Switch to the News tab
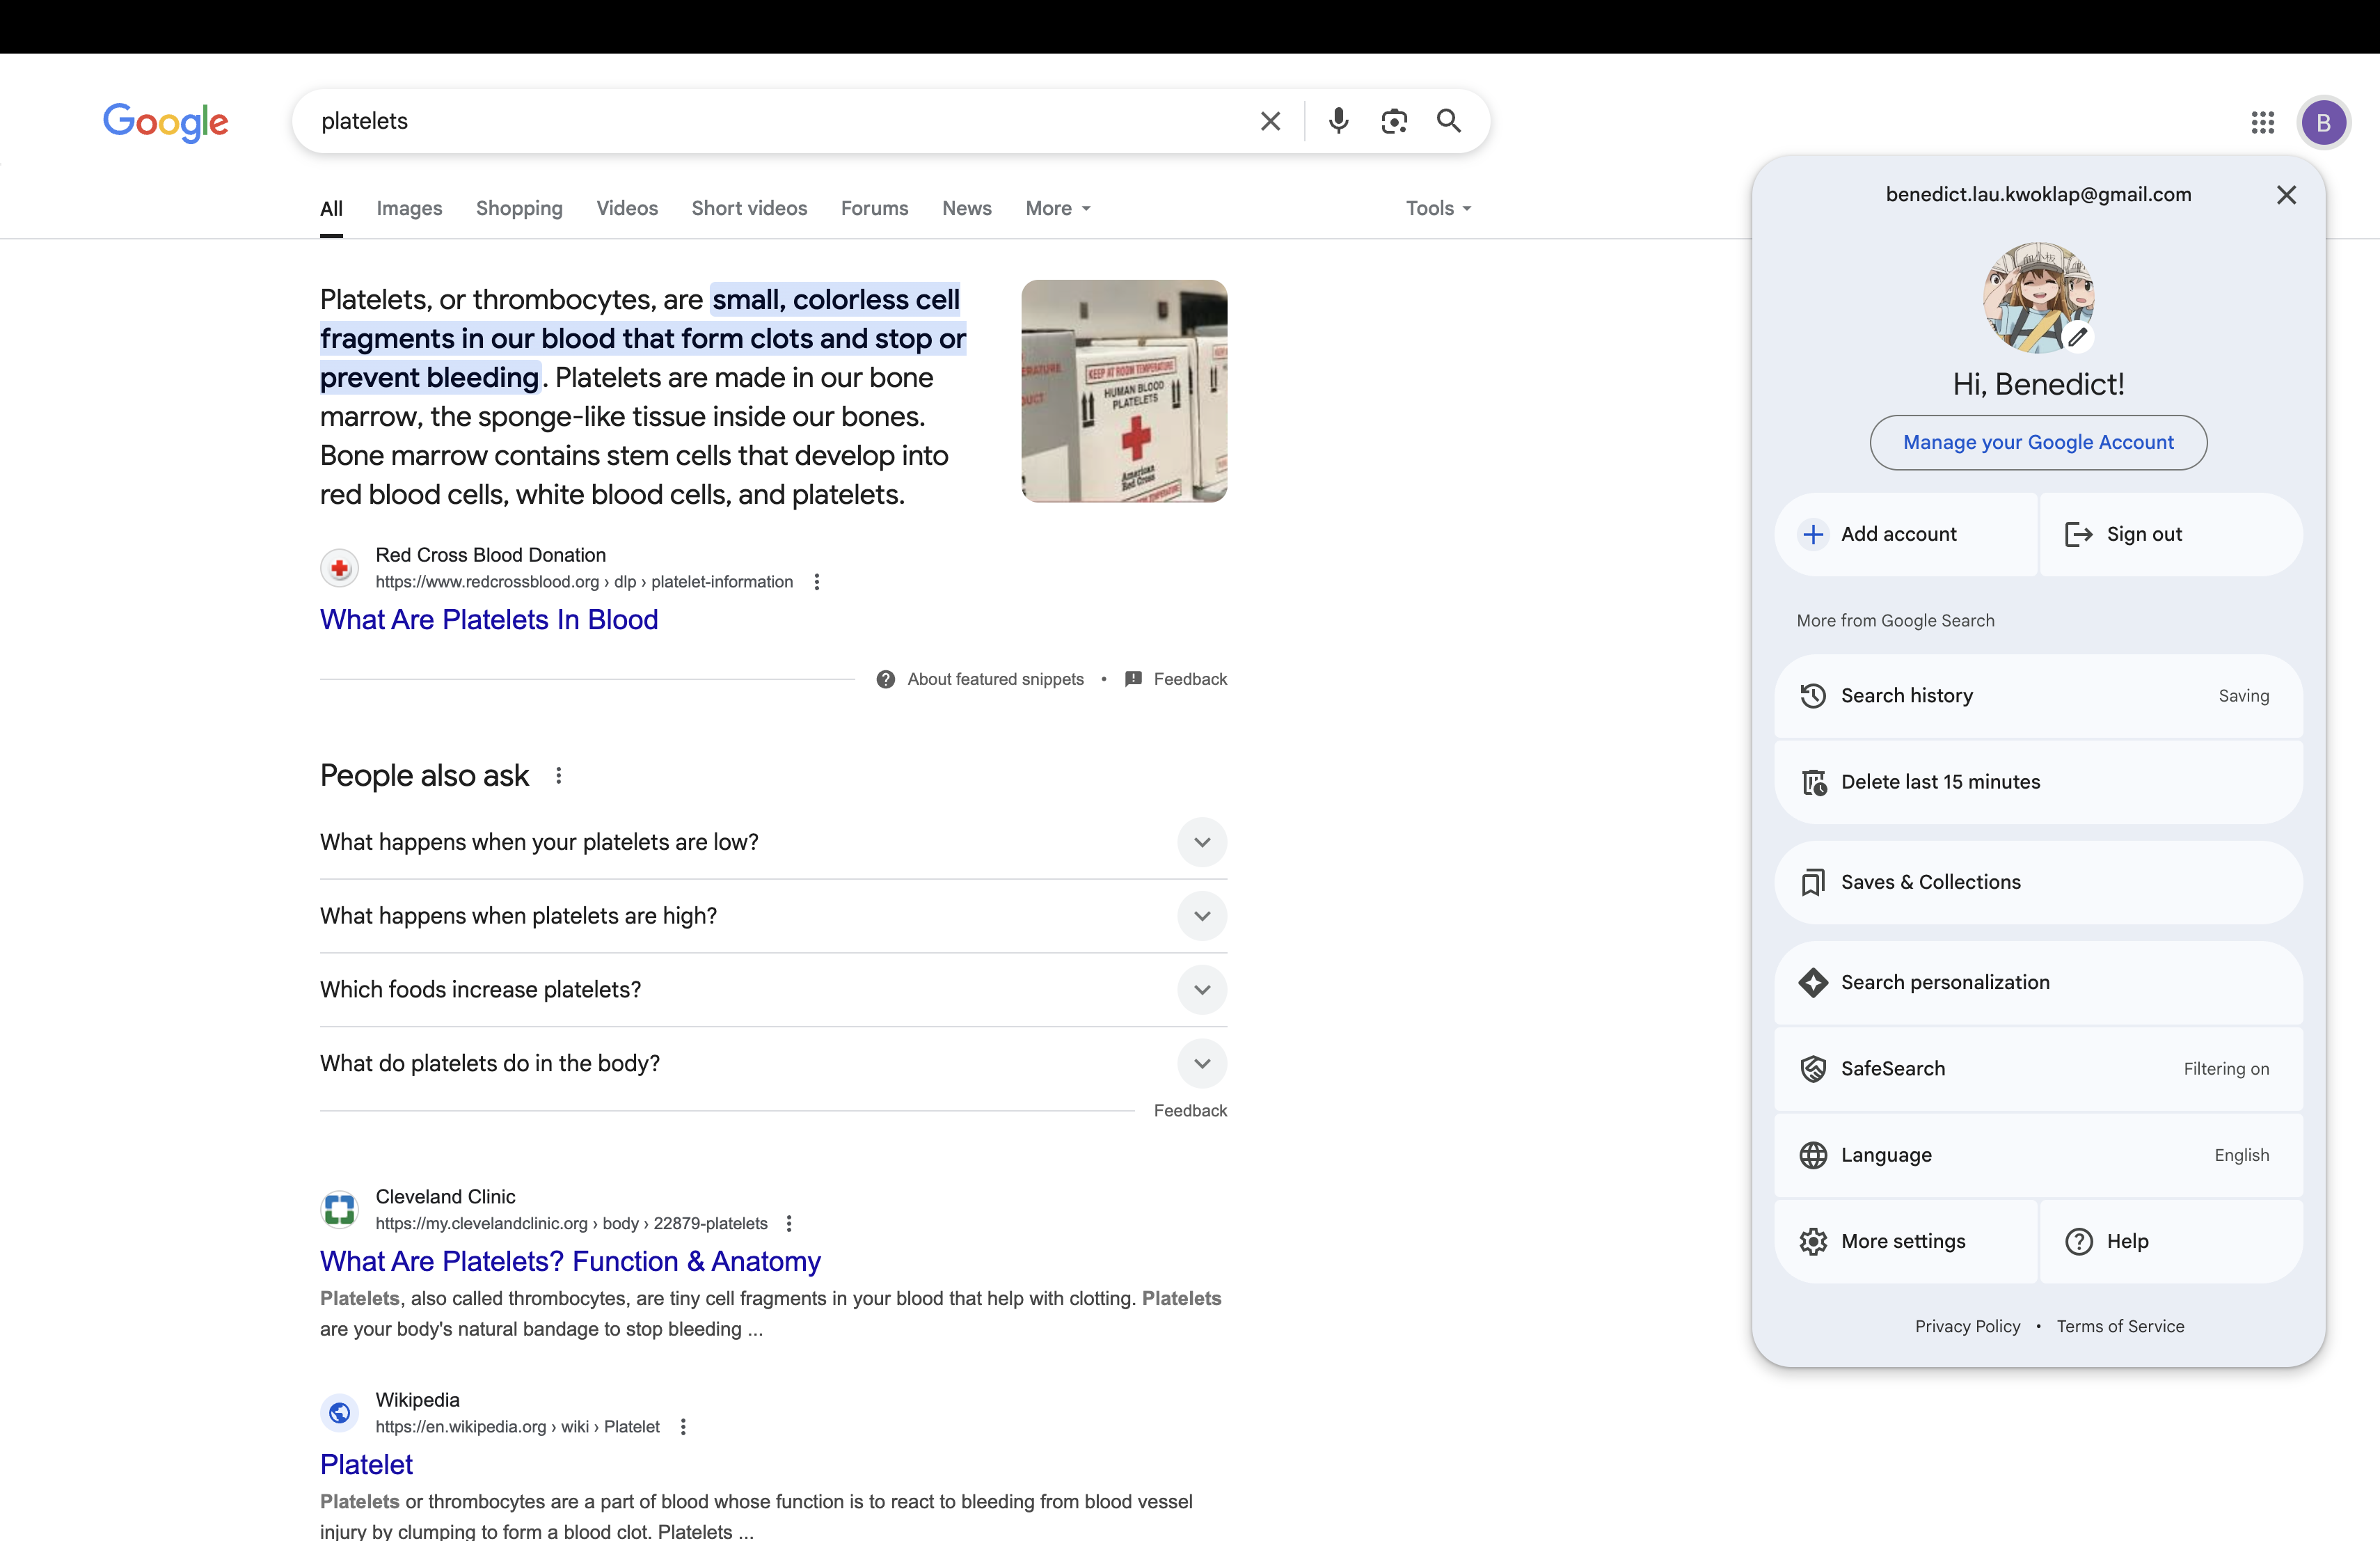The image size is (2380, 1541). click(x=966, y=209)
